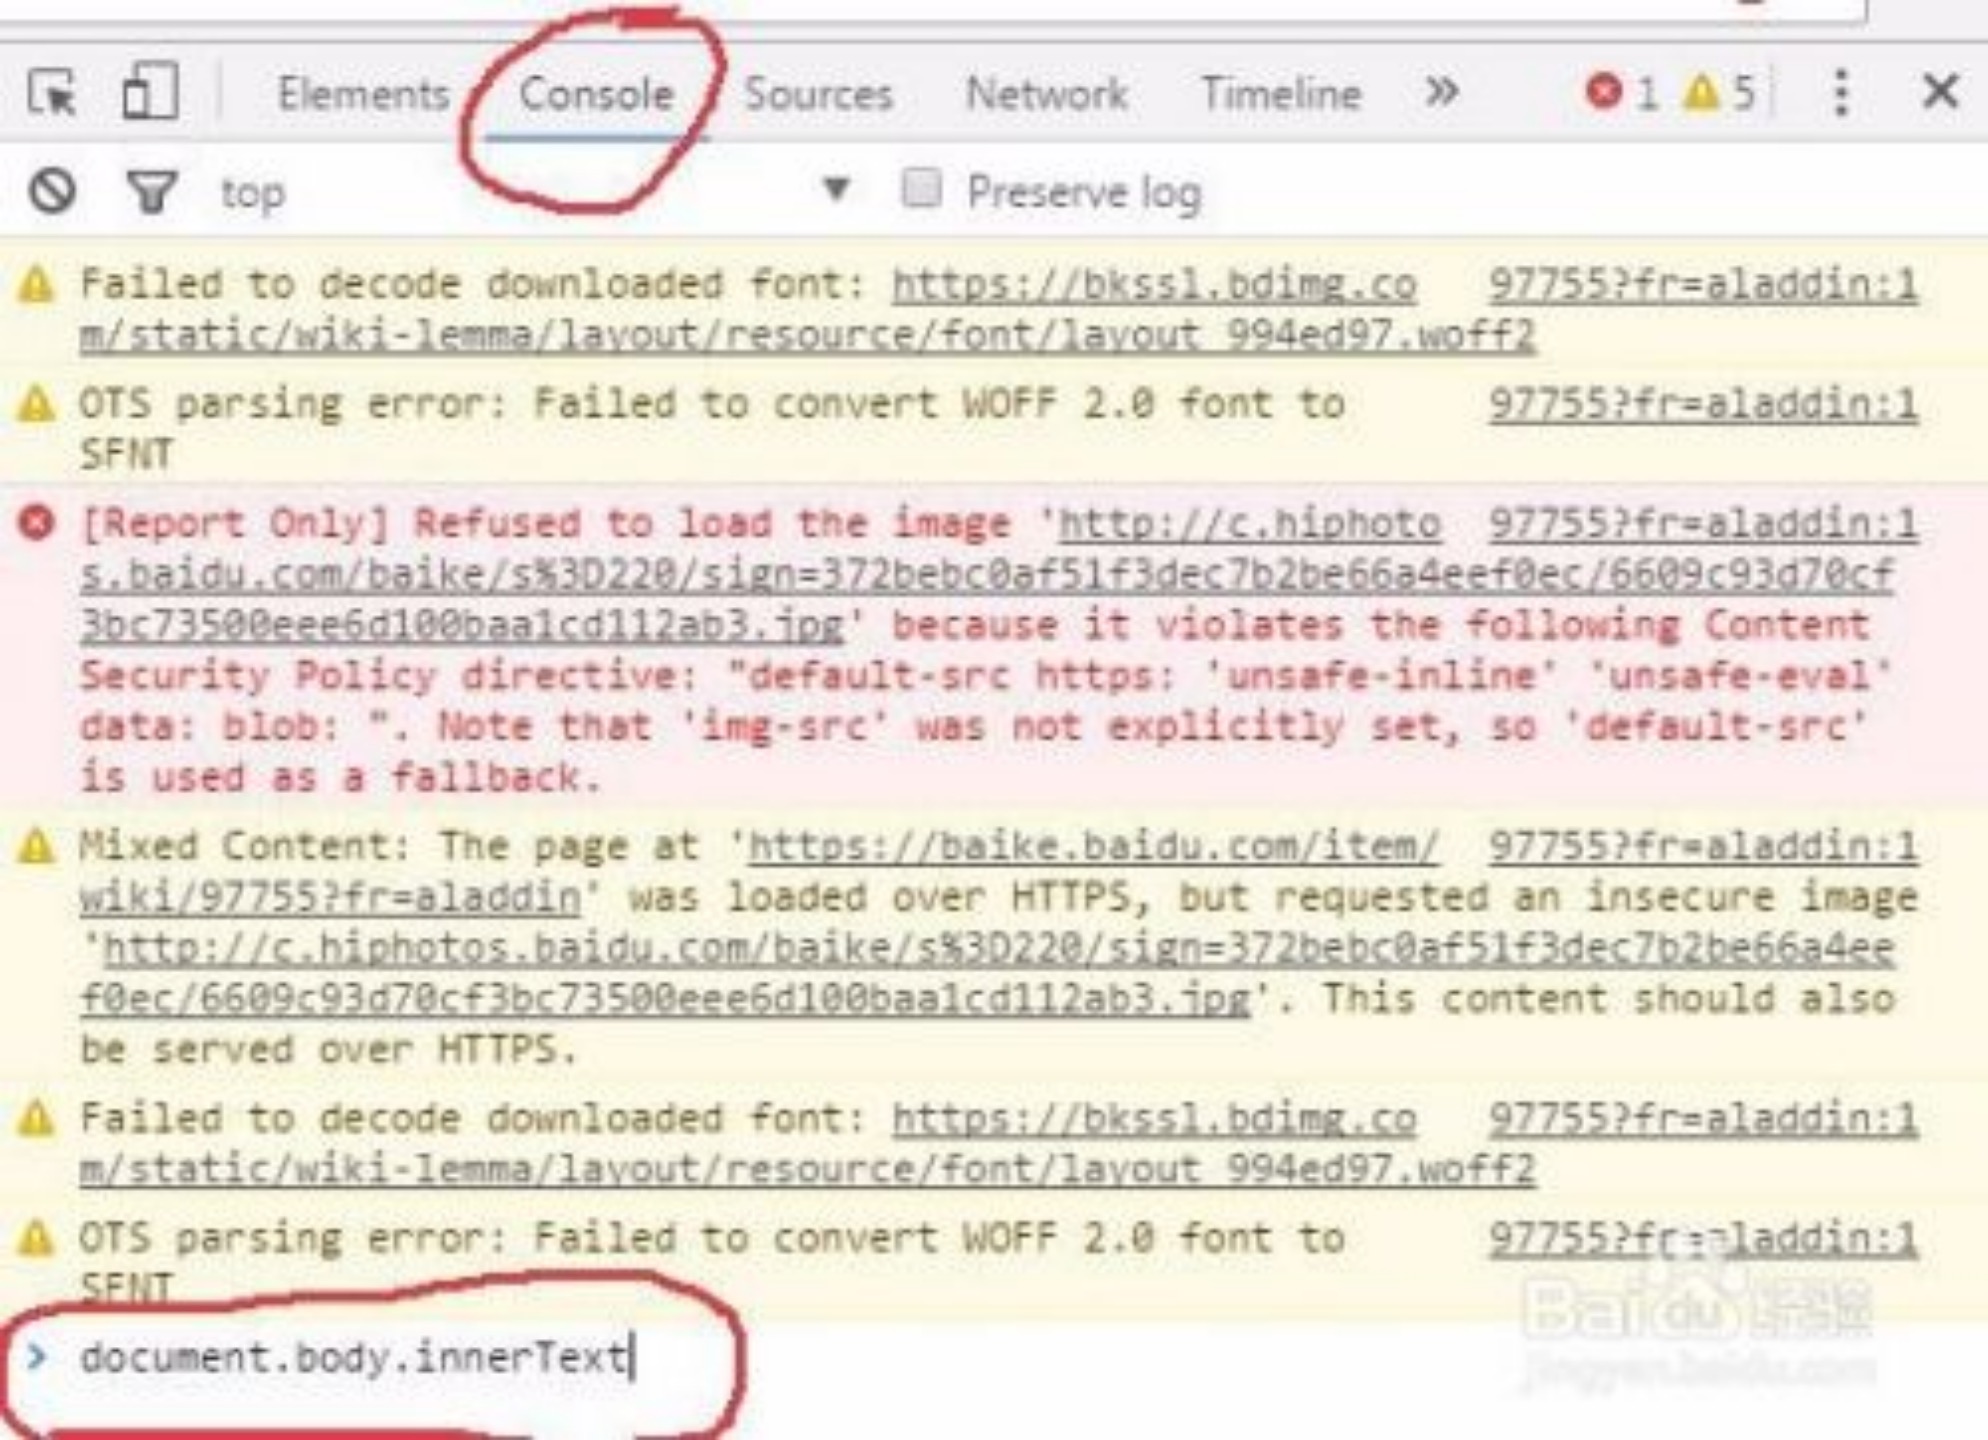Screen dimensions: 1988x1440
Task: Click the red error count indicator
Action: click(x=1621, y=93)
